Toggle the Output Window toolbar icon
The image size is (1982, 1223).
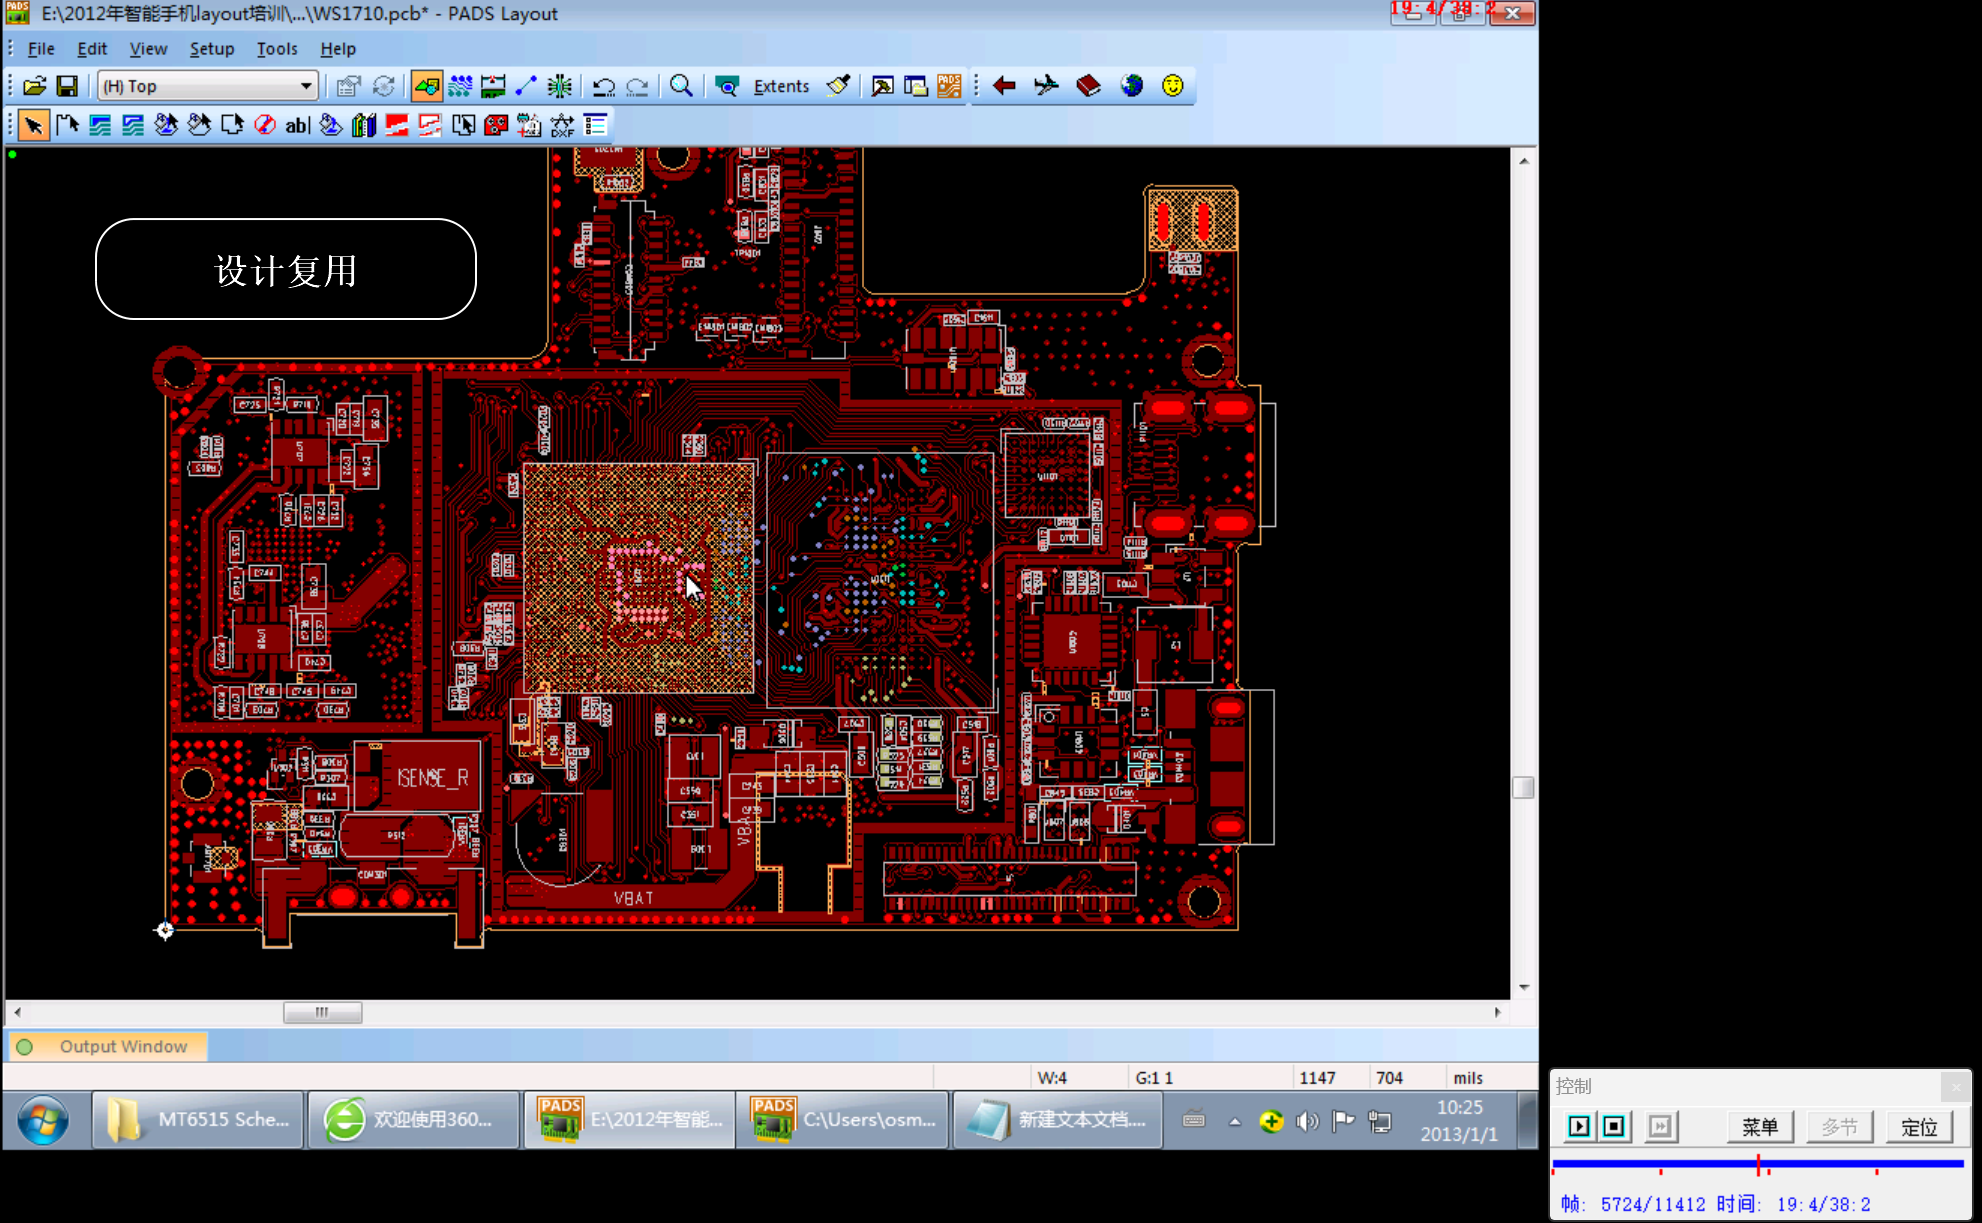click(x=882, y=86)
